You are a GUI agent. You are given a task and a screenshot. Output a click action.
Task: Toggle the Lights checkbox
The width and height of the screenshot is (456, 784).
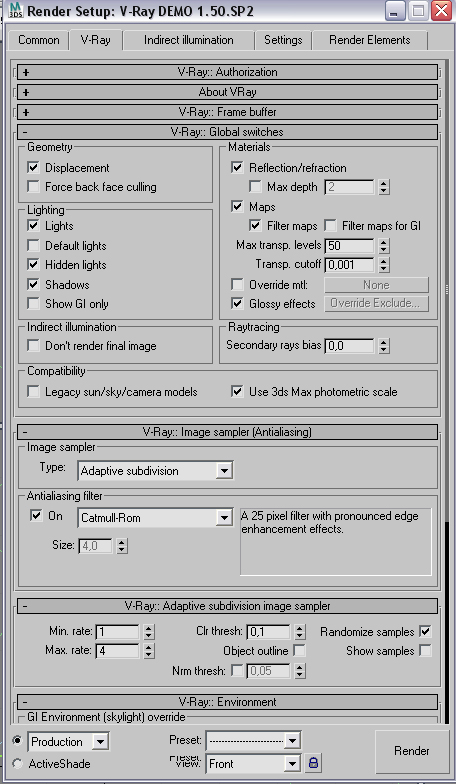pyautogui.click(x=34, y=226)
